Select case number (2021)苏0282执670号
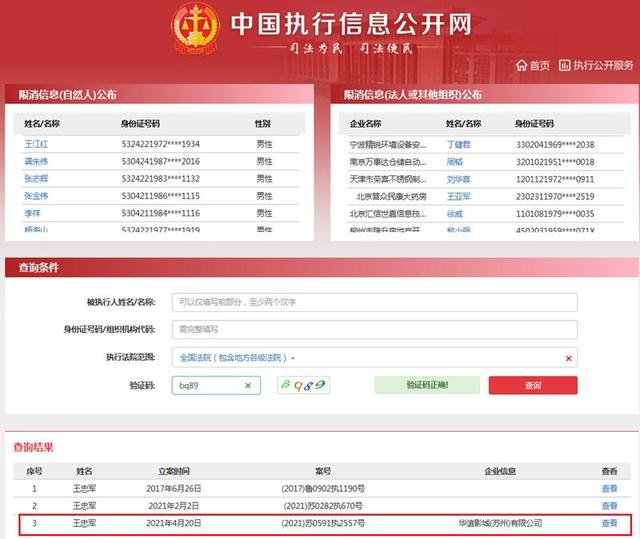The image size is (640, 539). 323,506
